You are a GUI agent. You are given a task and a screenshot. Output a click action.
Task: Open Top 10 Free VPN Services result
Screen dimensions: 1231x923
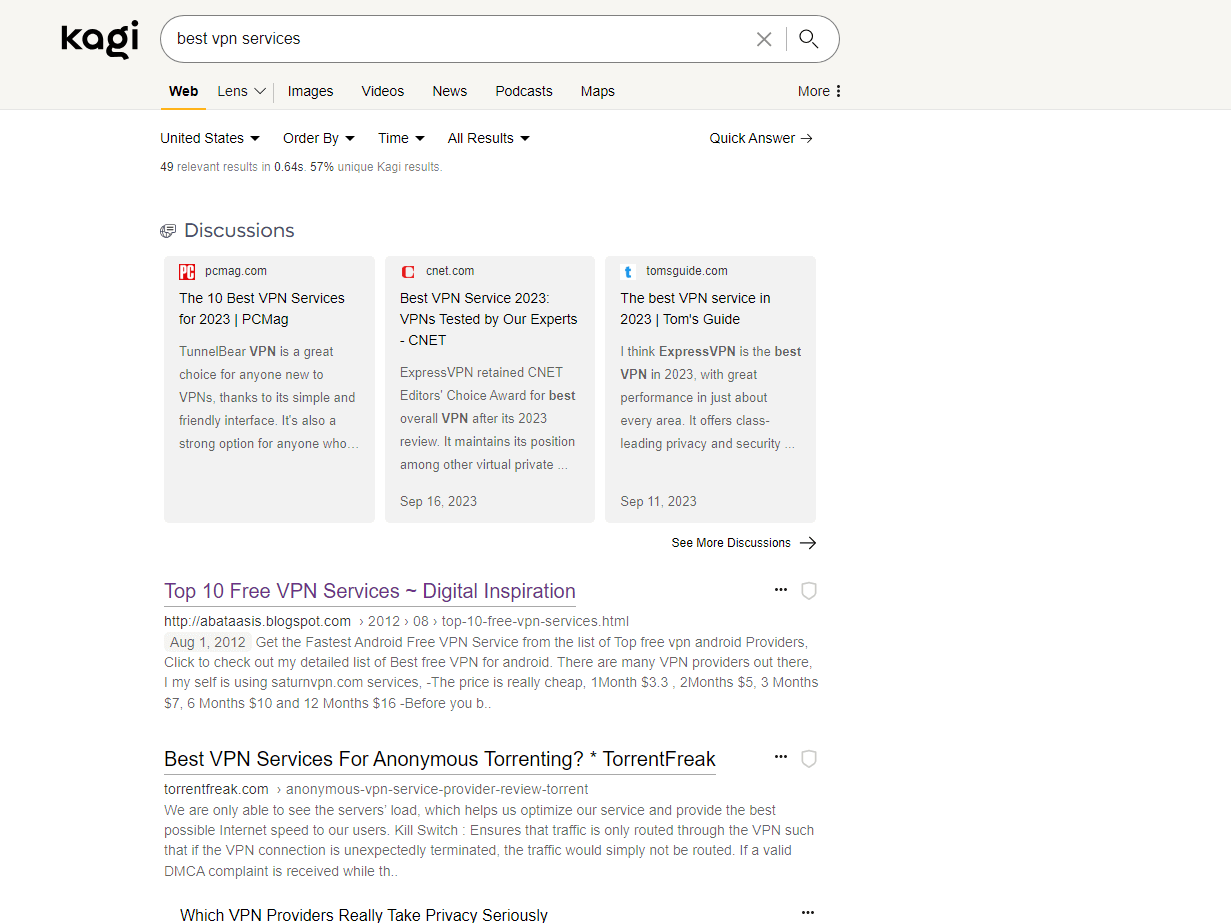pos(370,591)
